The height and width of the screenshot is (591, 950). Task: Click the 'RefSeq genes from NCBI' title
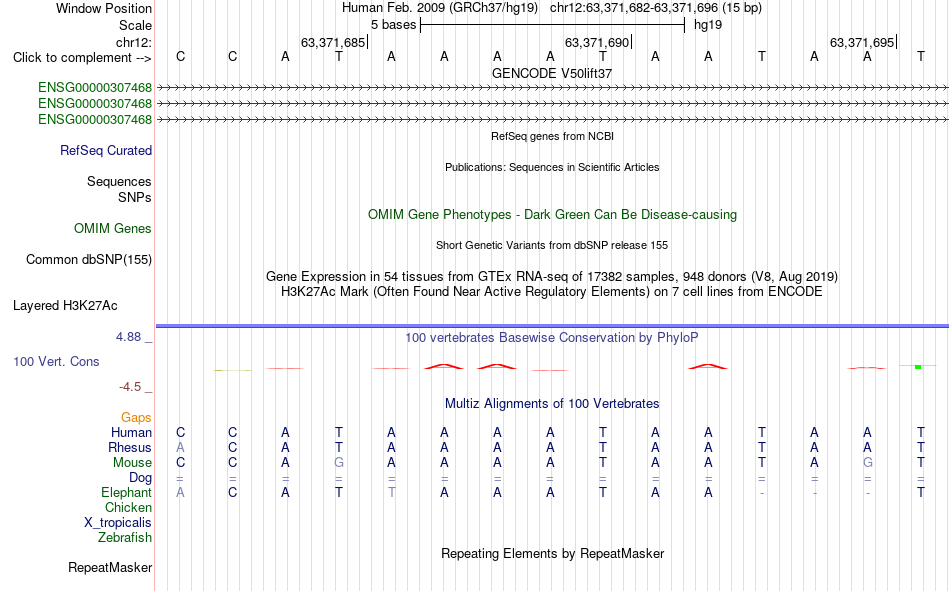point(552,136)
